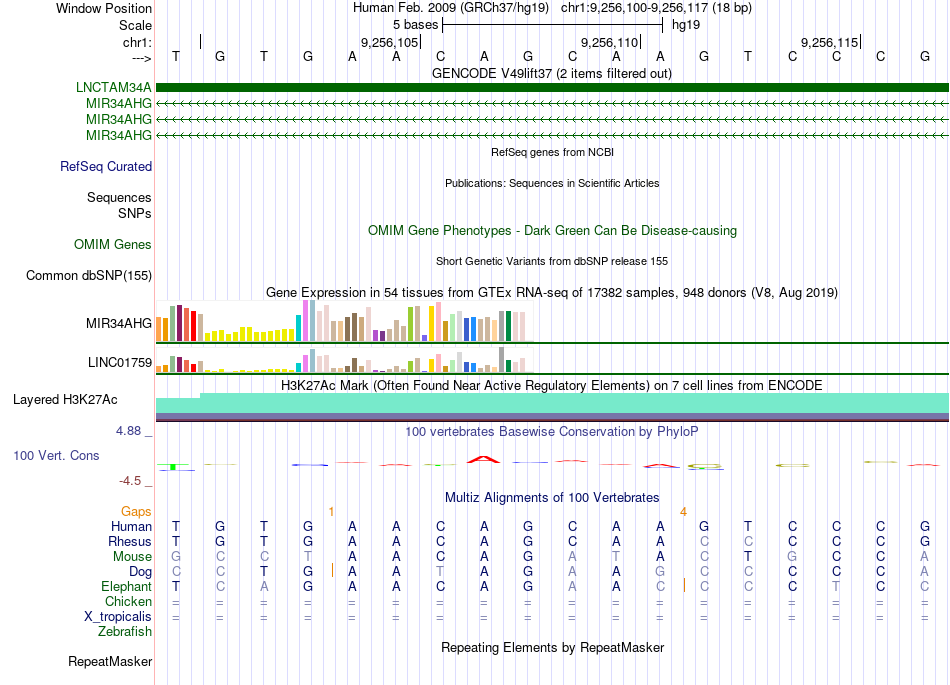Click OMIM Gene Phenotypes track title

click(553, 231)
